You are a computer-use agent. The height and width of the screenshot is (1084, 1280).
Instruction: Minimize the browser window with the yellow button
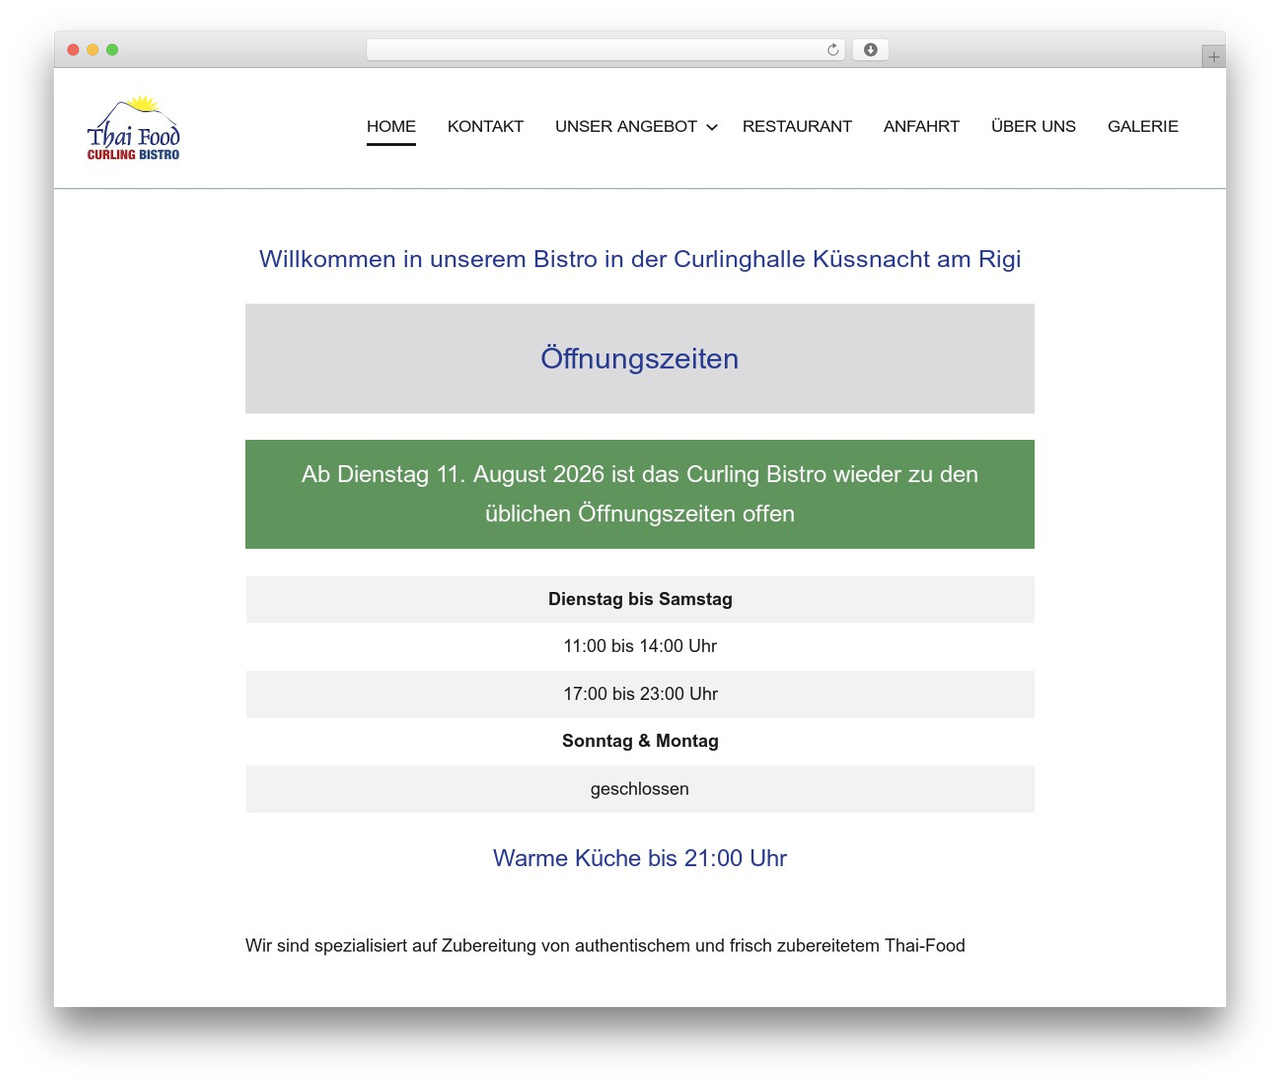click(x=93, y=50)
